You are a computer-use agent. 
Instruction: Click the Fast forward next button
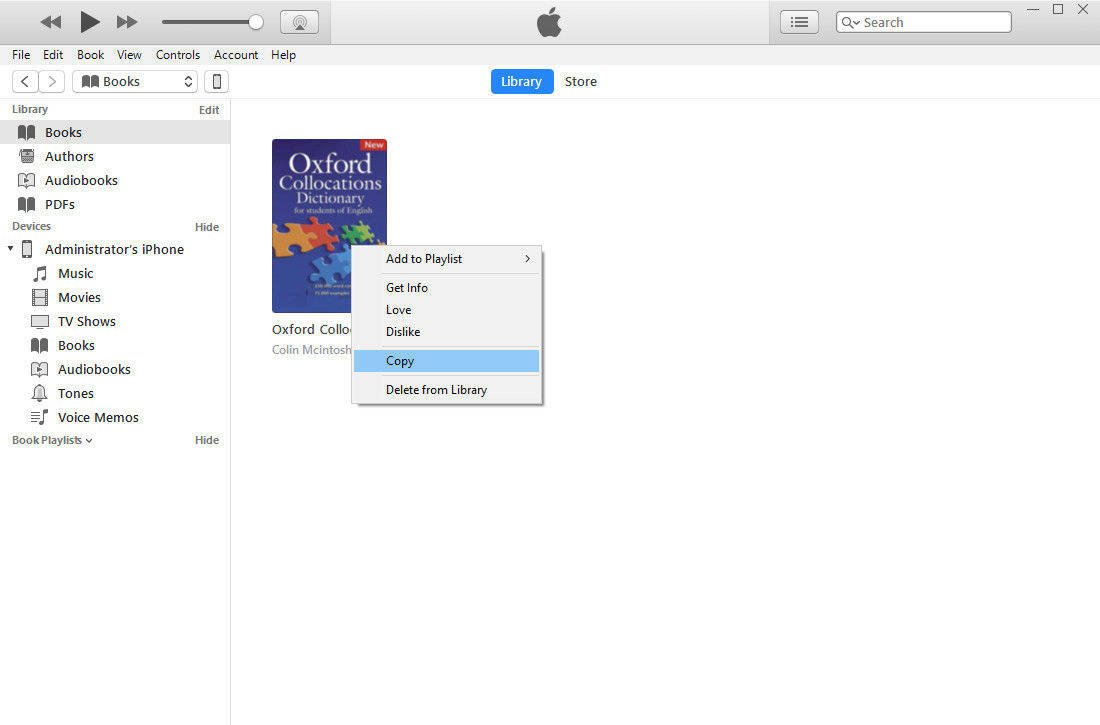pyautogui.click(x=127, y=22)
